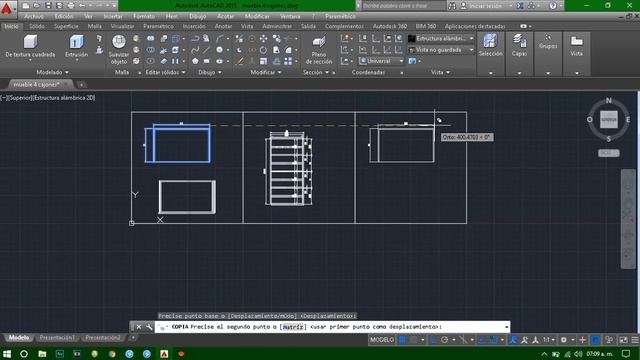Open File Explorer from taskbar
Image resolution: width=640 pixels, height=360 pixels.
pyautogui.click(x=42, y=354)
